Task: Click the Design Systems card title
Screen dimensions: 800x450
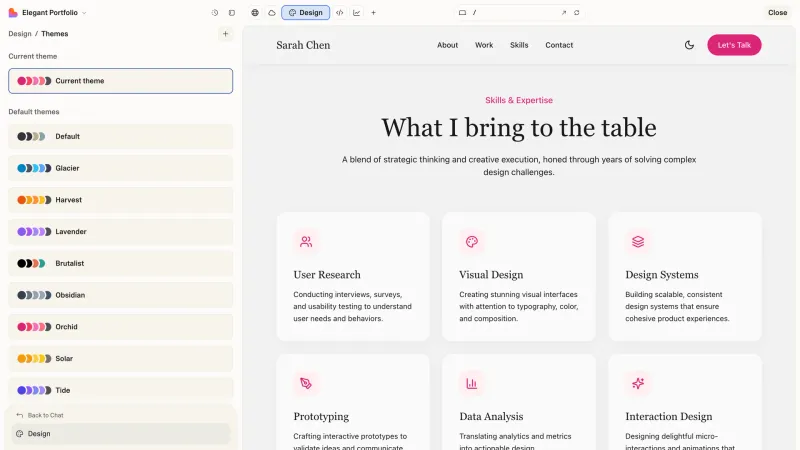Action: coord(662,274)
